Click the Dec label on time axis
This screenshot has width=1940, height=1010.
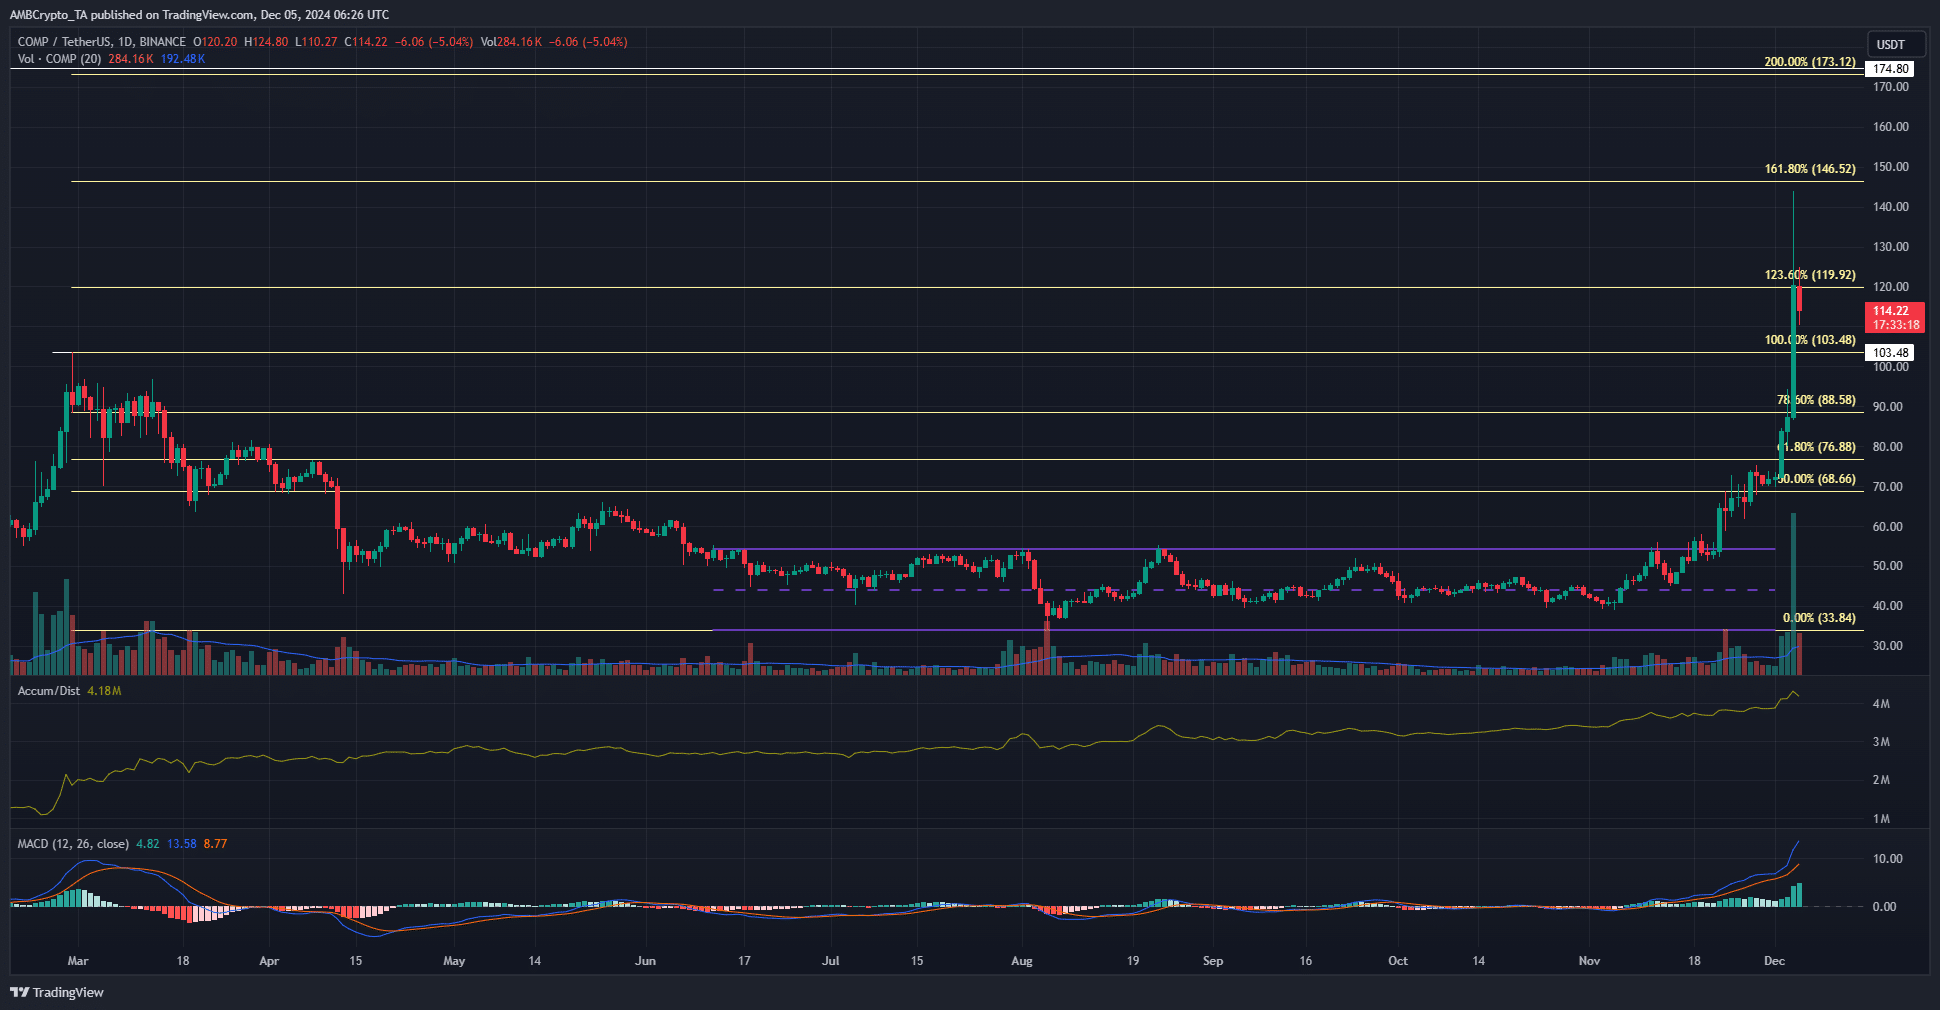pyautogui.click(x=1774, y=961)
